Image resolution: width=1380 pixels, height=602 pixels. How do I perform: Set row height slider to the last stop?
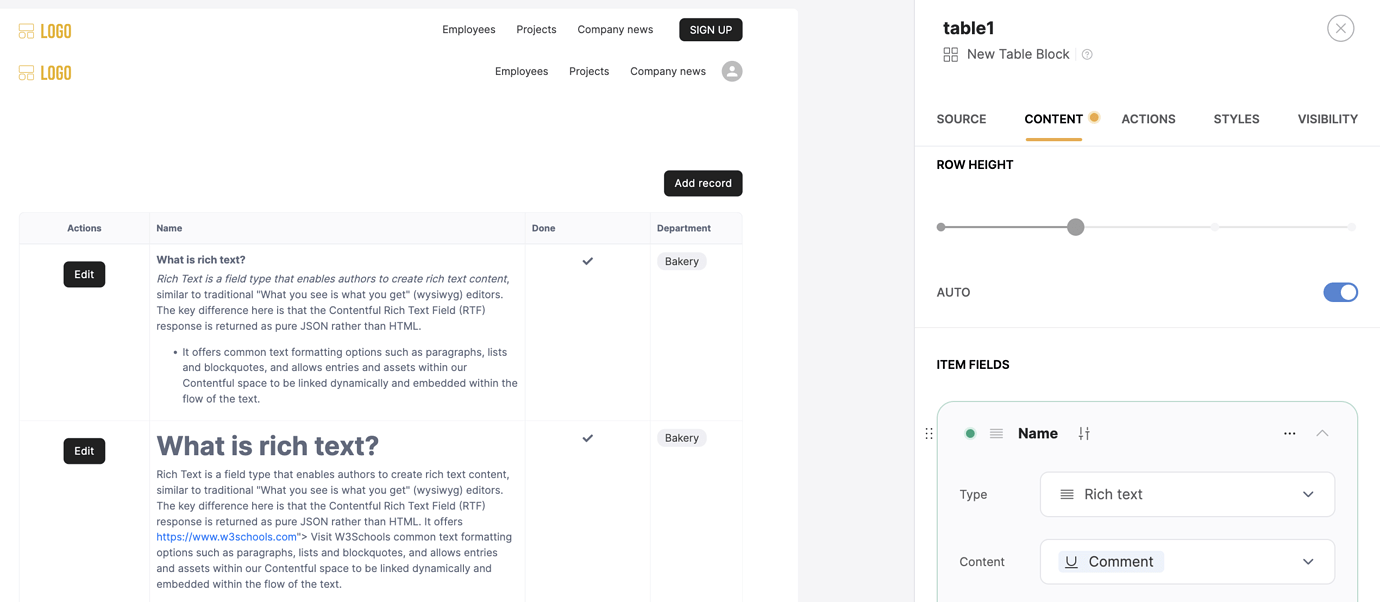[x=1351, y=227]
